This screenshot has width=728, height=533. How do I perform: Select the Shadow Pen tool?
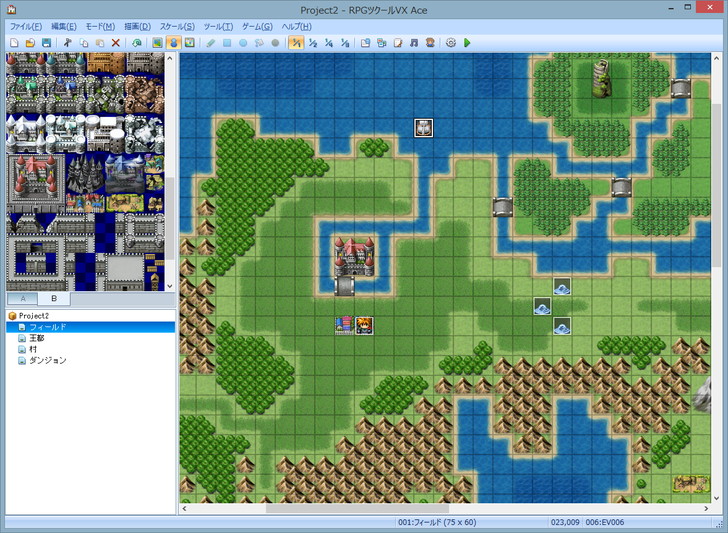click(x=275, y=43)
